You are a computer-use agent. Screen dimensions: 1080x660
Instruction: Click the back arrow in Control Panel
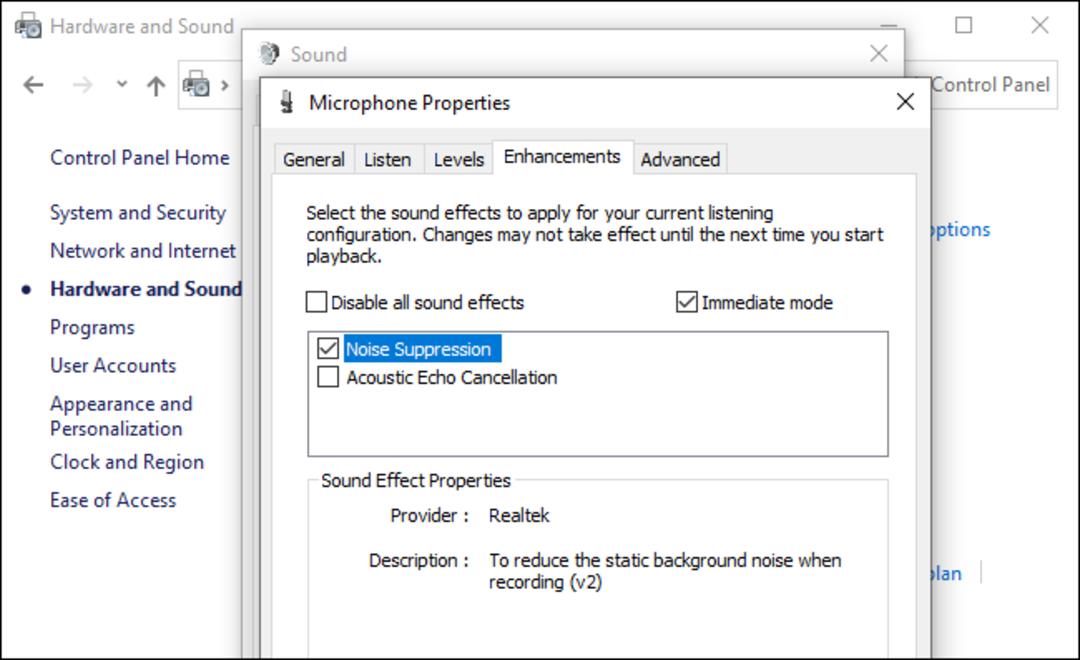33,85
